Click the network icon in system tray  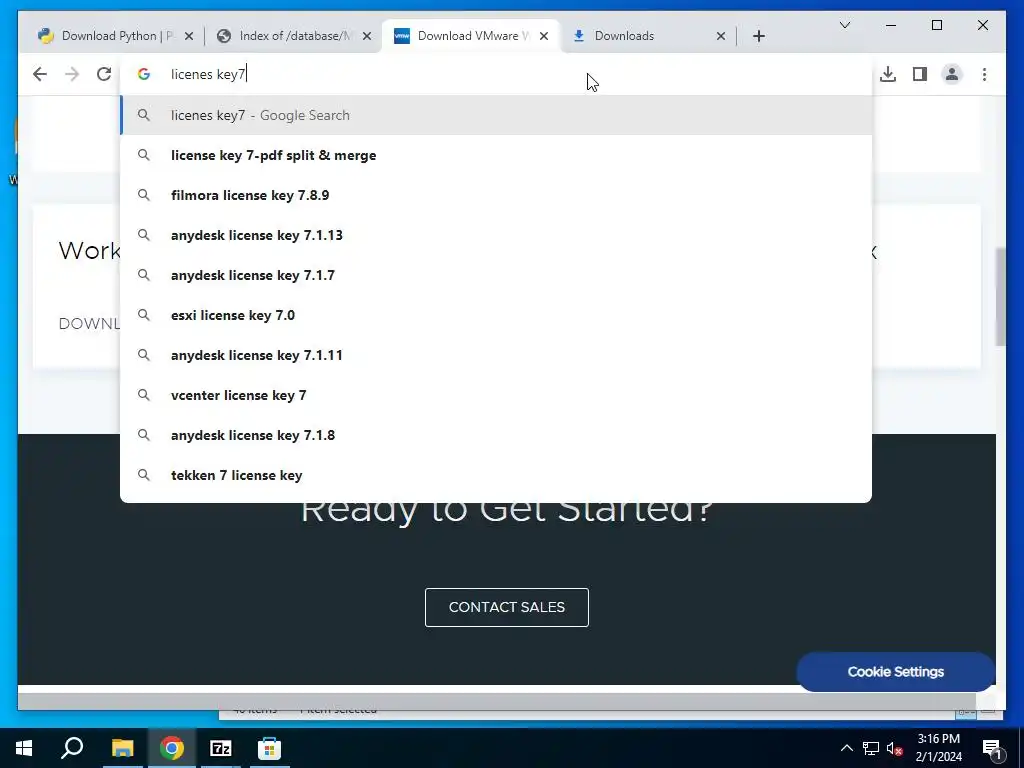click(871, 748)
